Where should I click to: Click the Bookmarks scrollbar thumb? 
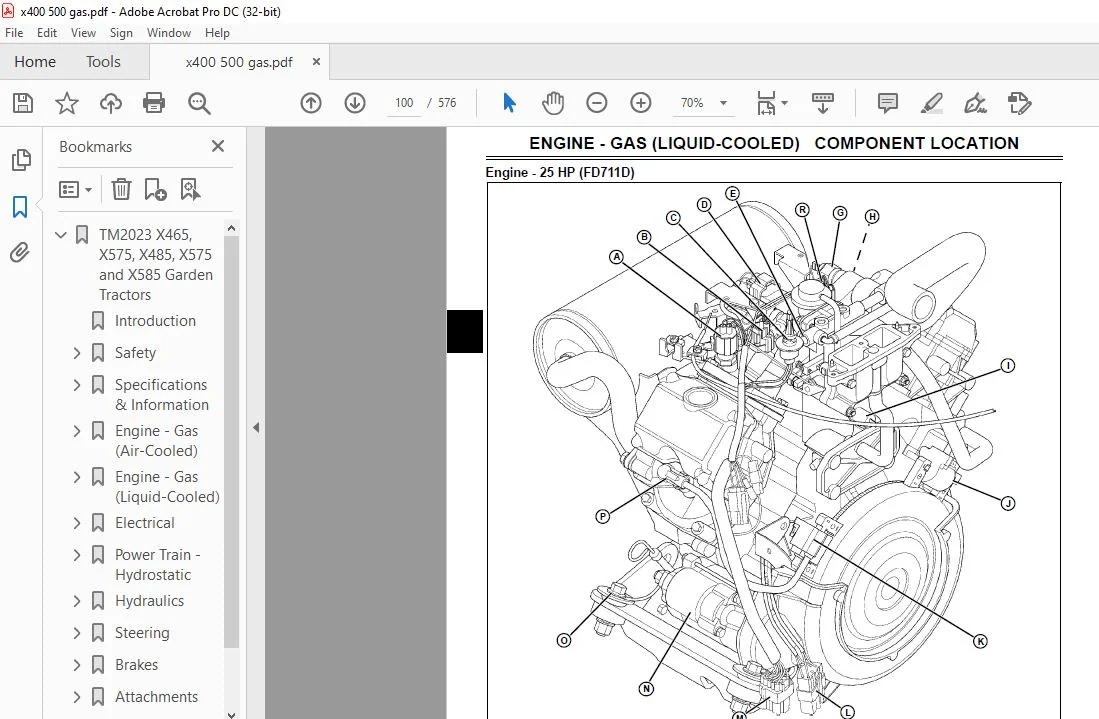231,441
